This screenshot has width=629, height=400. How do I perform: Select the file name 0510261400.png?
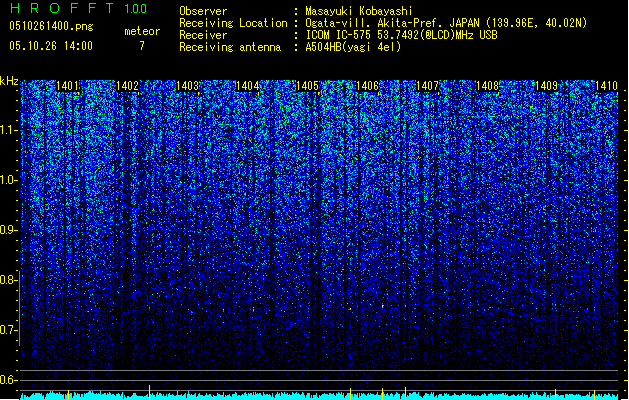tap(51, 26)
